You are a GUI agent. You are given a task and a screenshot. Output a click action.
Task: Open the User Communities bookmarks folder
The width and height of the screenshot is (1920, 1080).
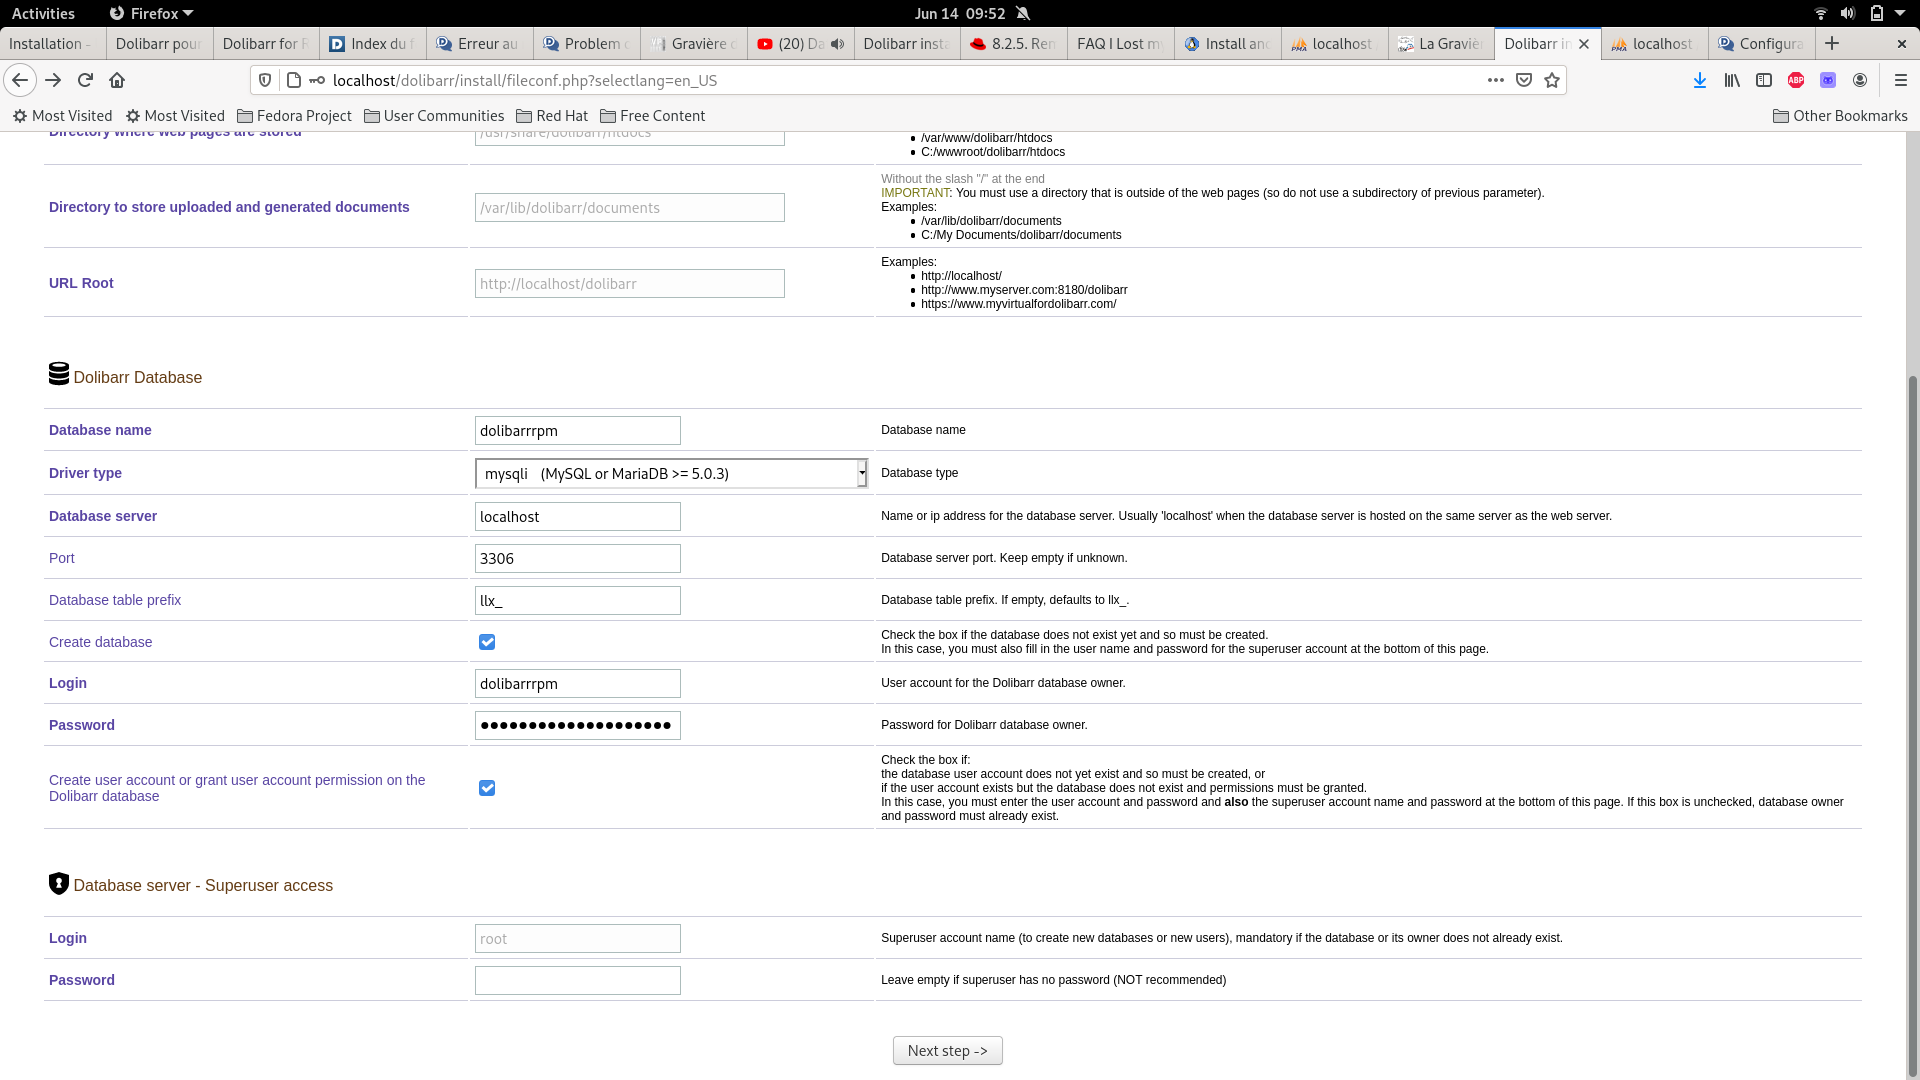coord(434,116)
